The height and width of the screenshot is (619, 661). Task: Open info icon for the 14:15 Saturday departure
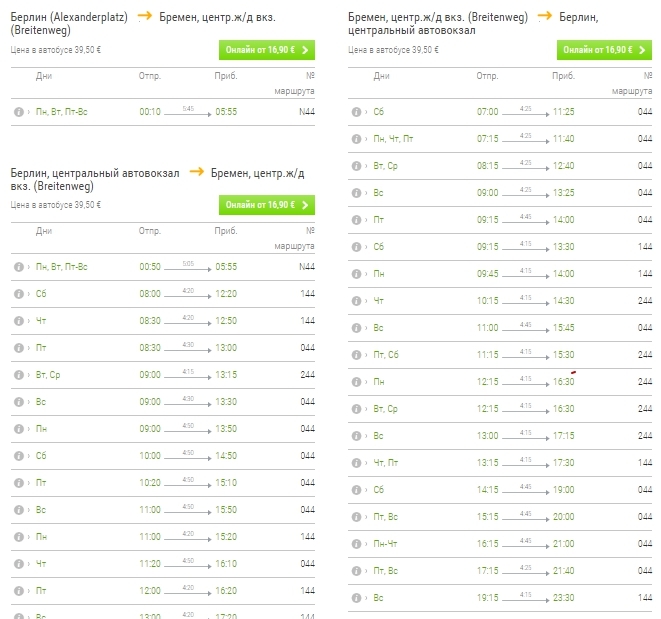click(356, 490)
